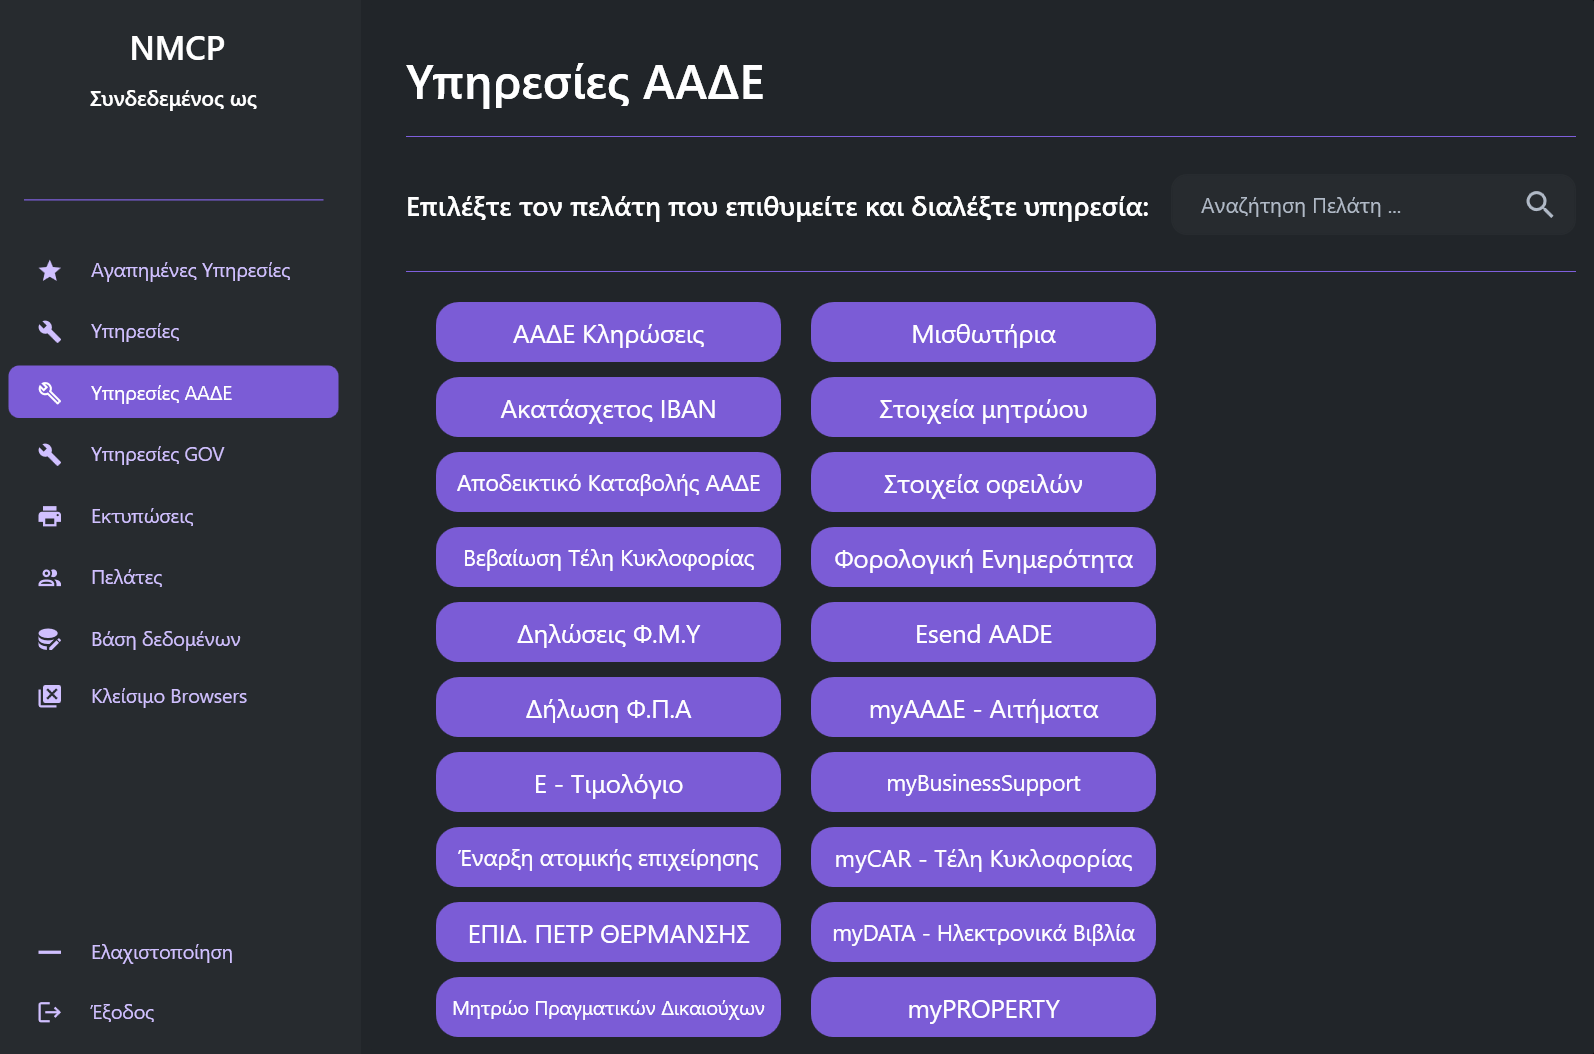Click the database icon for Βάση δεδομένων
Viewport: 1594px width, 1054px height.
click(x=49, y=639)
